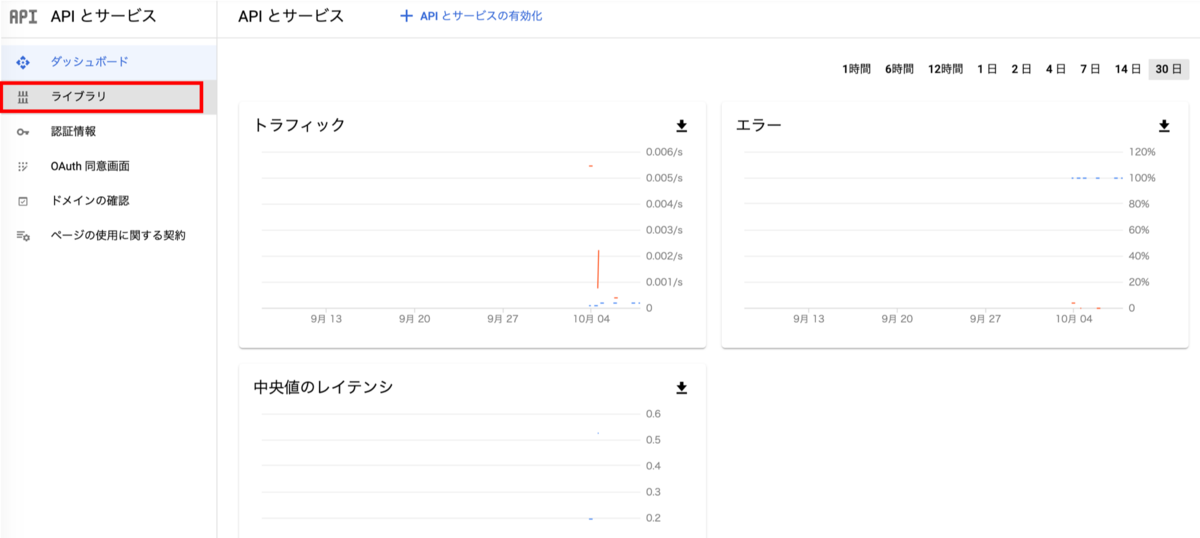The height and width of the screenshot is (538, 1200).
Task: Click the ページの使用に関する契約 settings icon
Action: tap(23, 236)
